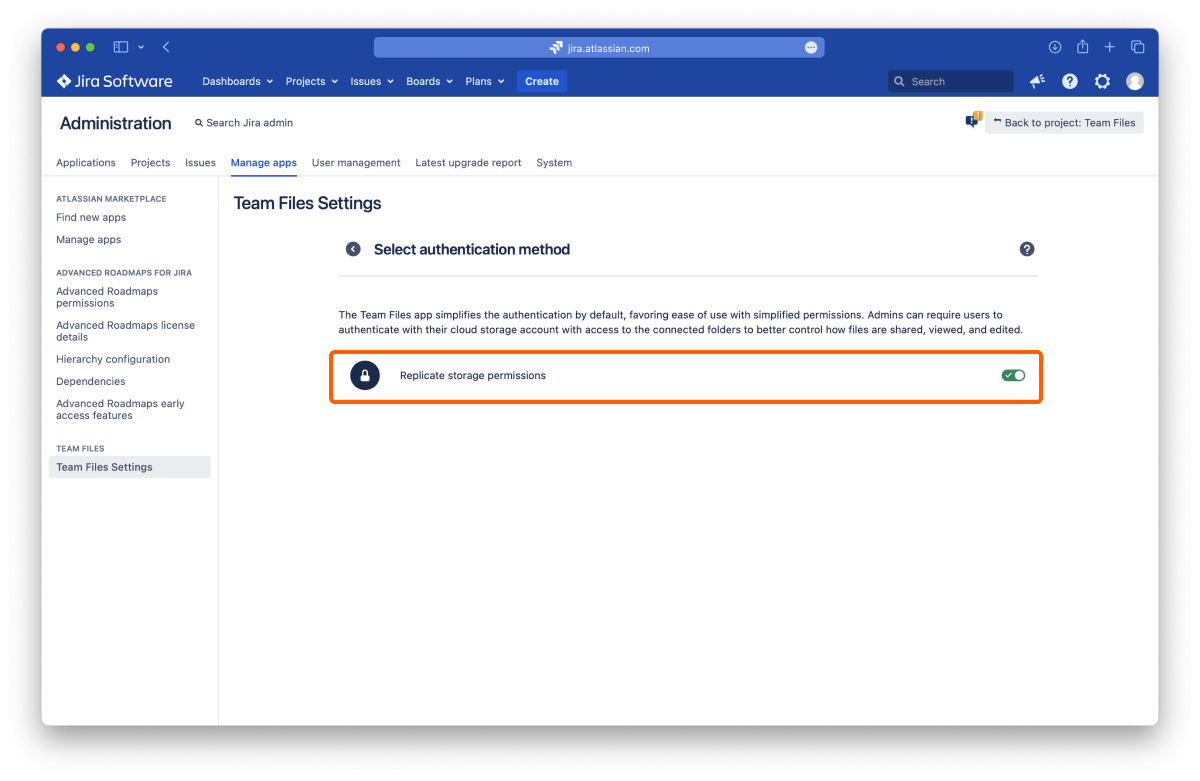This screenshot has height=781, width=1200.
Task: Select the Manage apps tab
Action: click(264, 162)
